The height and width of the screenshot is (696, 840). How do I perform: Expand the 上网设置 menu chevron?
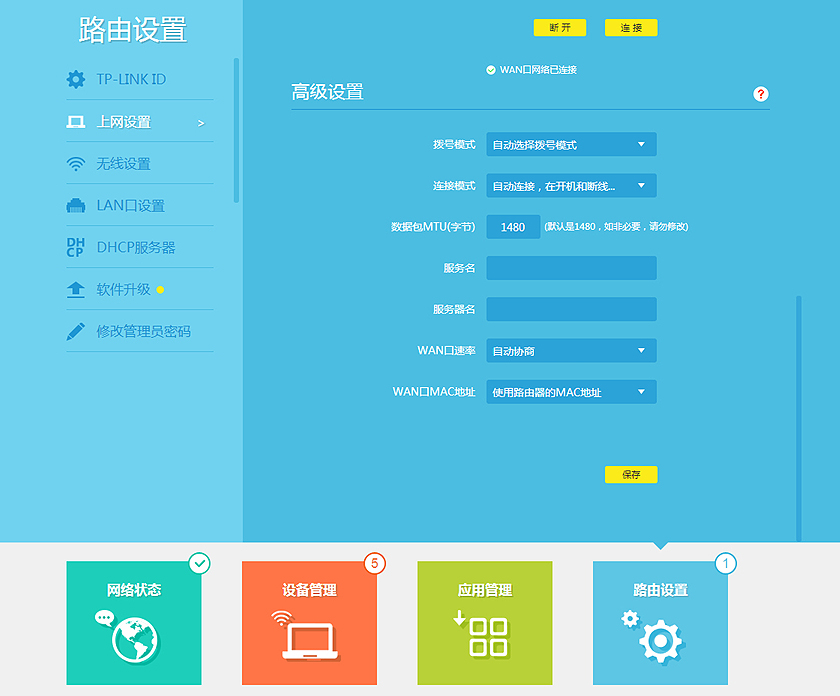[203, 122]
